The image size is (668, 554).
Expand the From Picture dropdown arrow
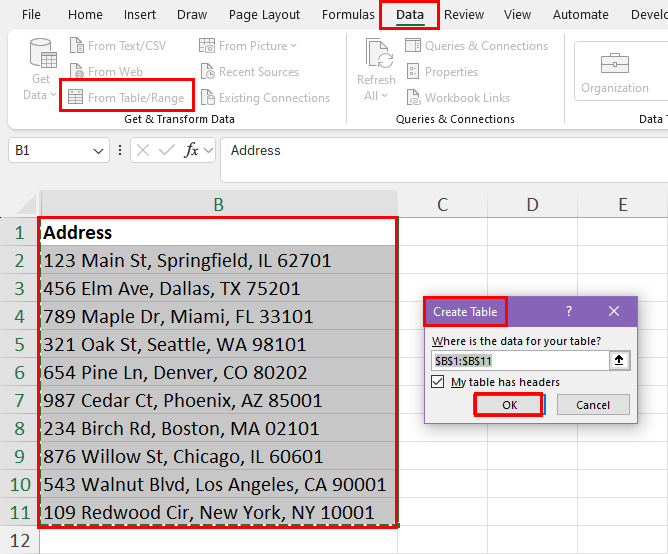294,45
